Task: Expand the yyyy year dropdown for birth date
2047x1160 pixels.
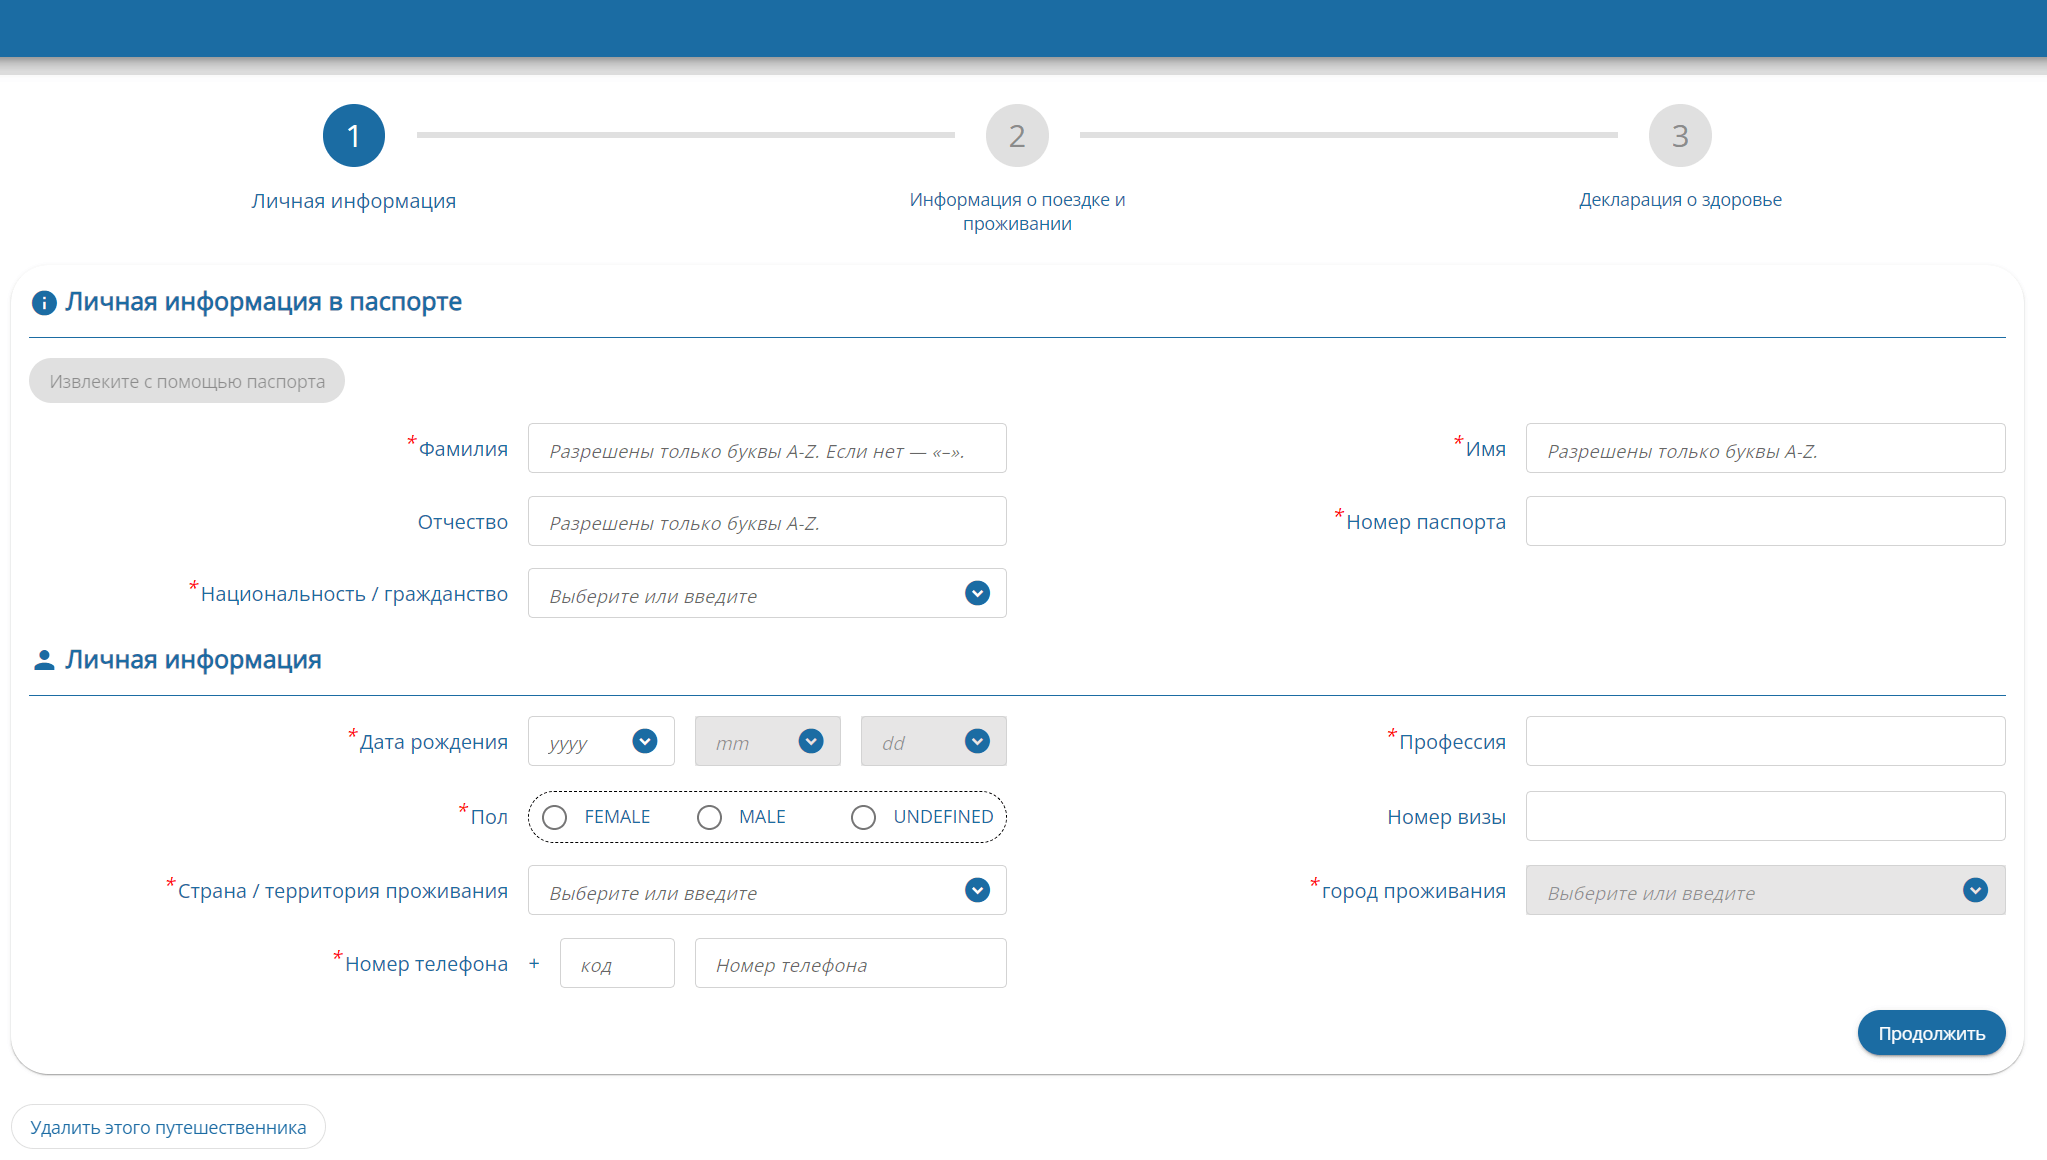Action: coord(645,741)
